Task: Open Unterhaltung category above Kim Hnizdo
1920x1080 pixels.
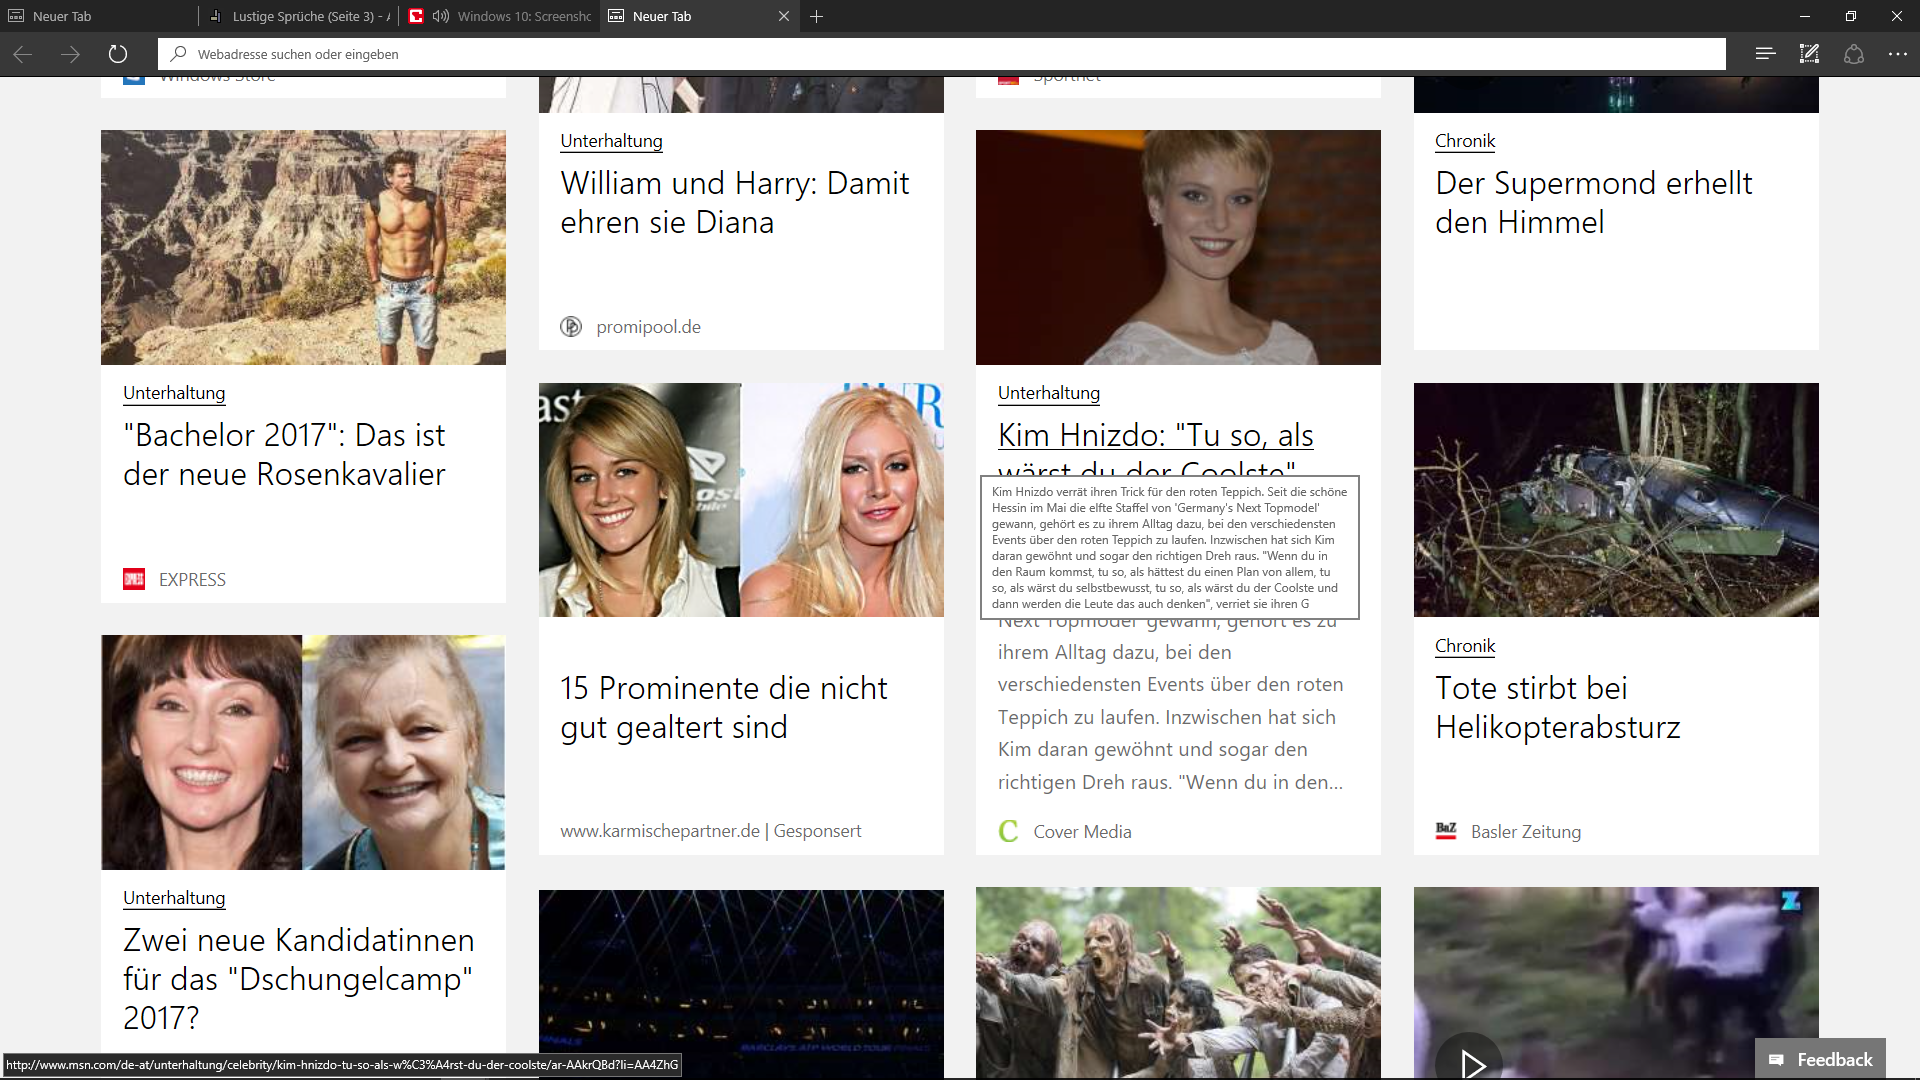Action: [x=1049, y=393]
